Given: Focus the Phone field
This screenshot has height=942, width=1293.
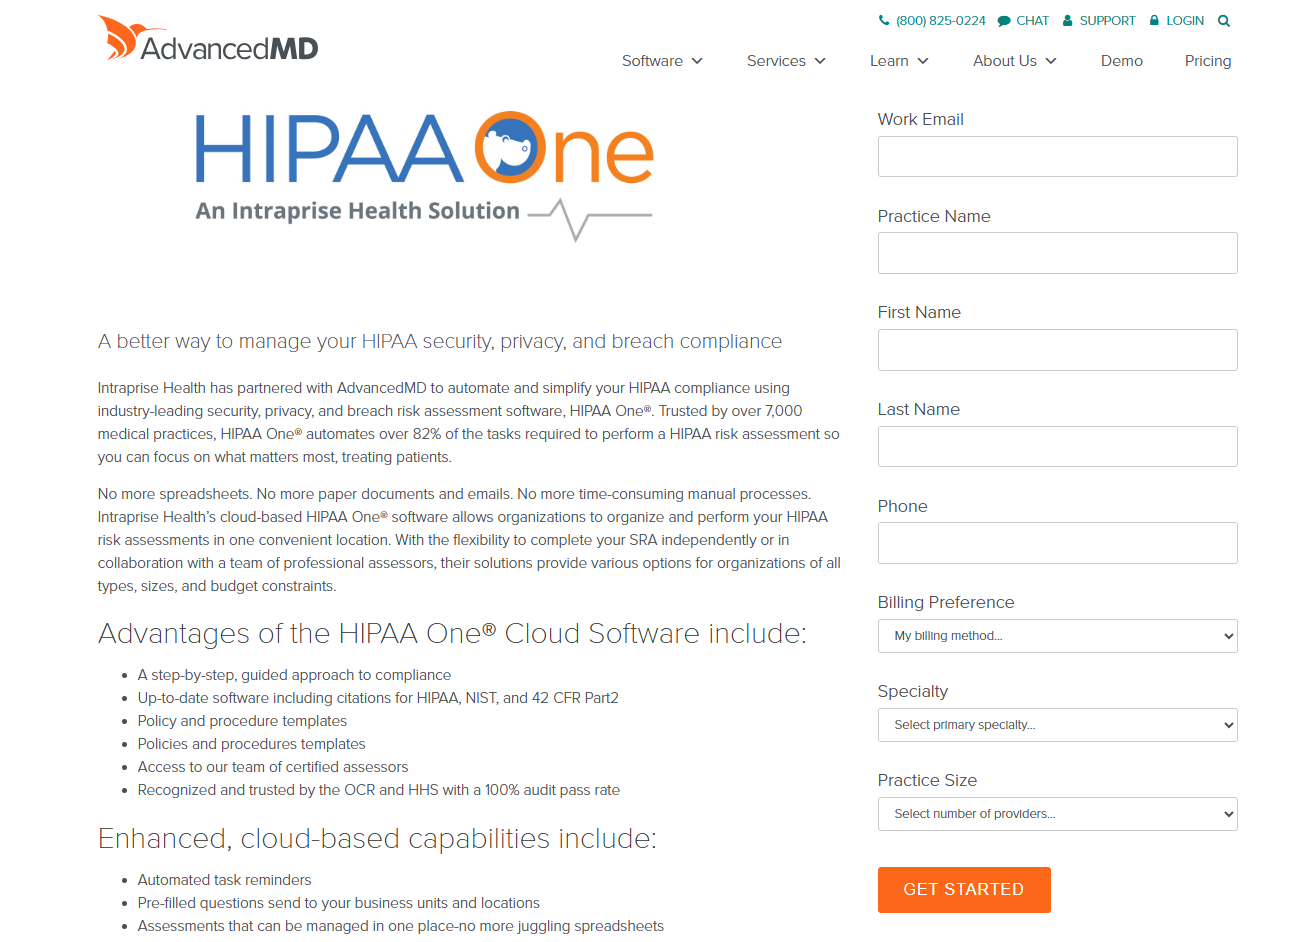Looking at the screenshot, I should point(1058,543).
